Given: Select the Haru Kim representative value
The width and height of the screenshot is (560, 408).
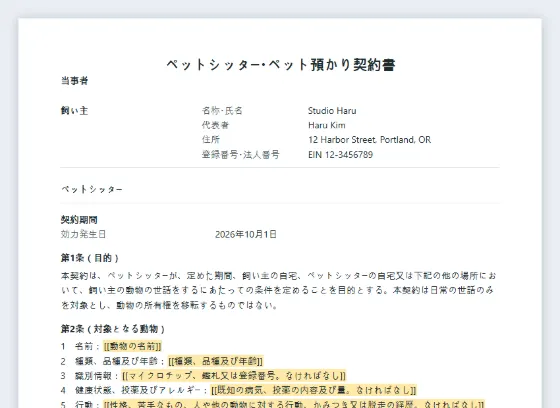Looking at the screenshot, I should click(327, 125).
